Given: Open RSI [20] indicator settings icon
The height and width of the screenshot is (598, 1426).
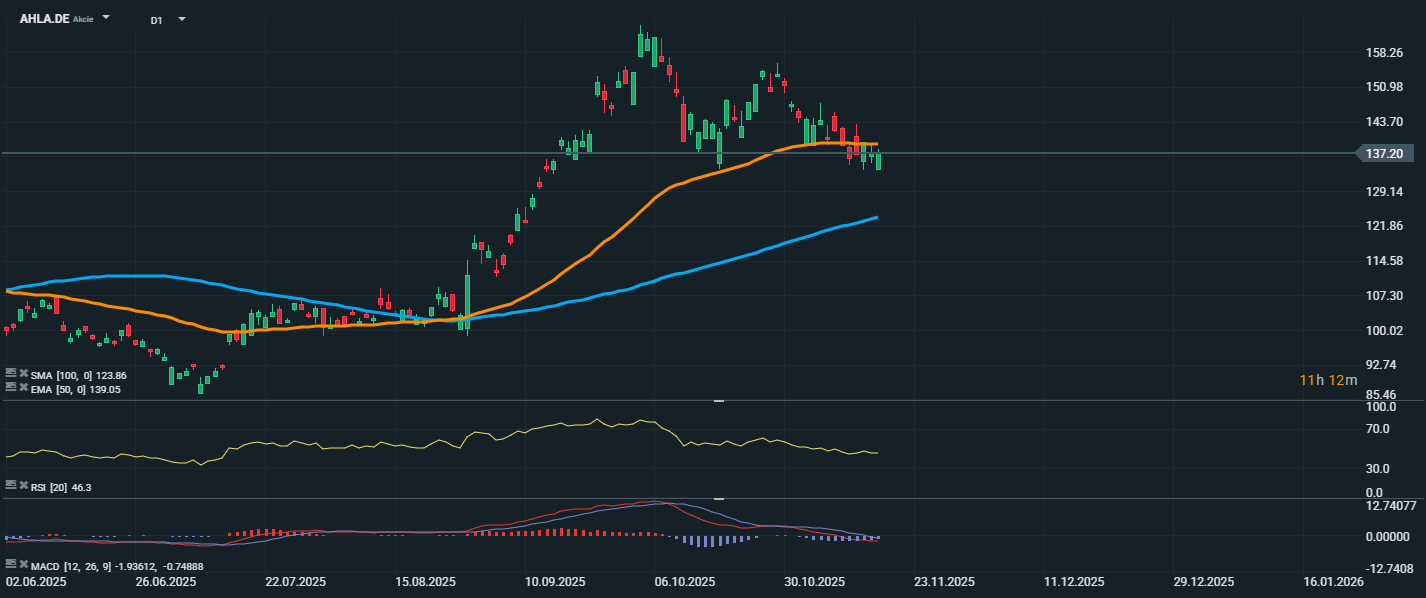Looking at the screenshot, I should [x=11, y=485].
